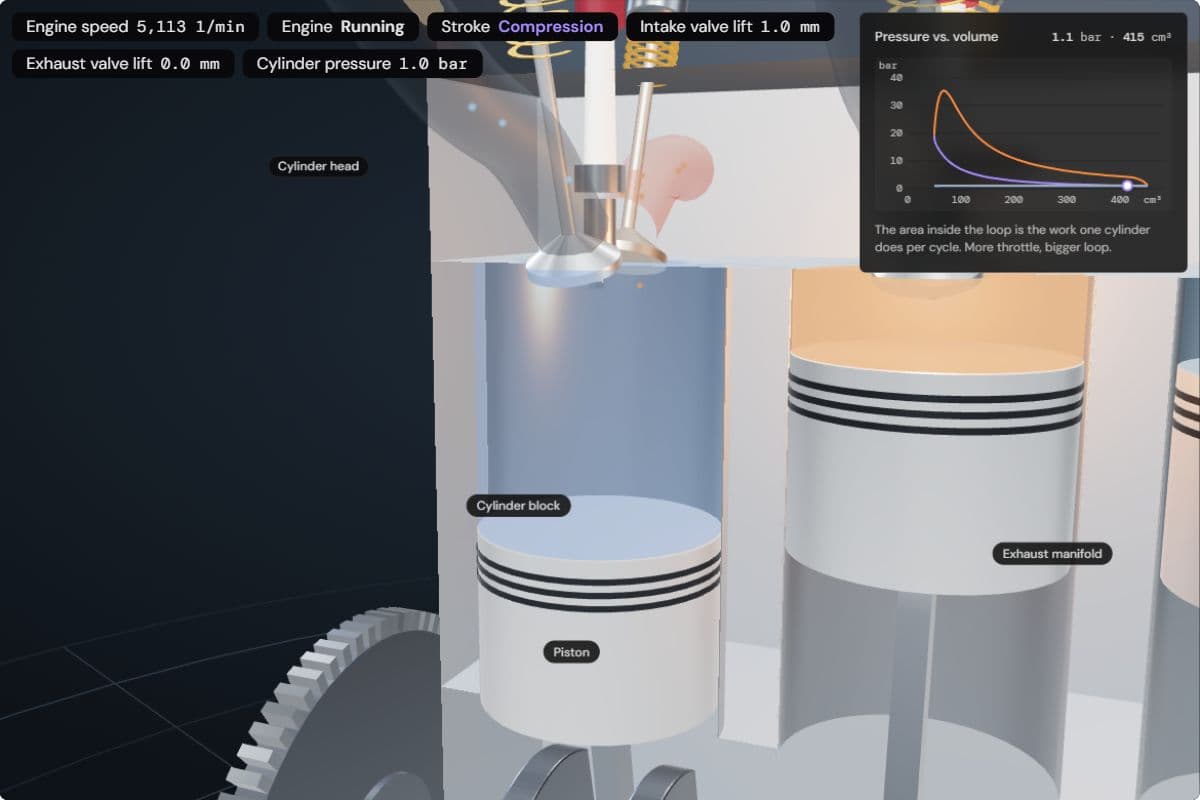Click the bar unit label above the pressure axis
The height and width of the screenshot is (800, 1200).
click(888, 65)
